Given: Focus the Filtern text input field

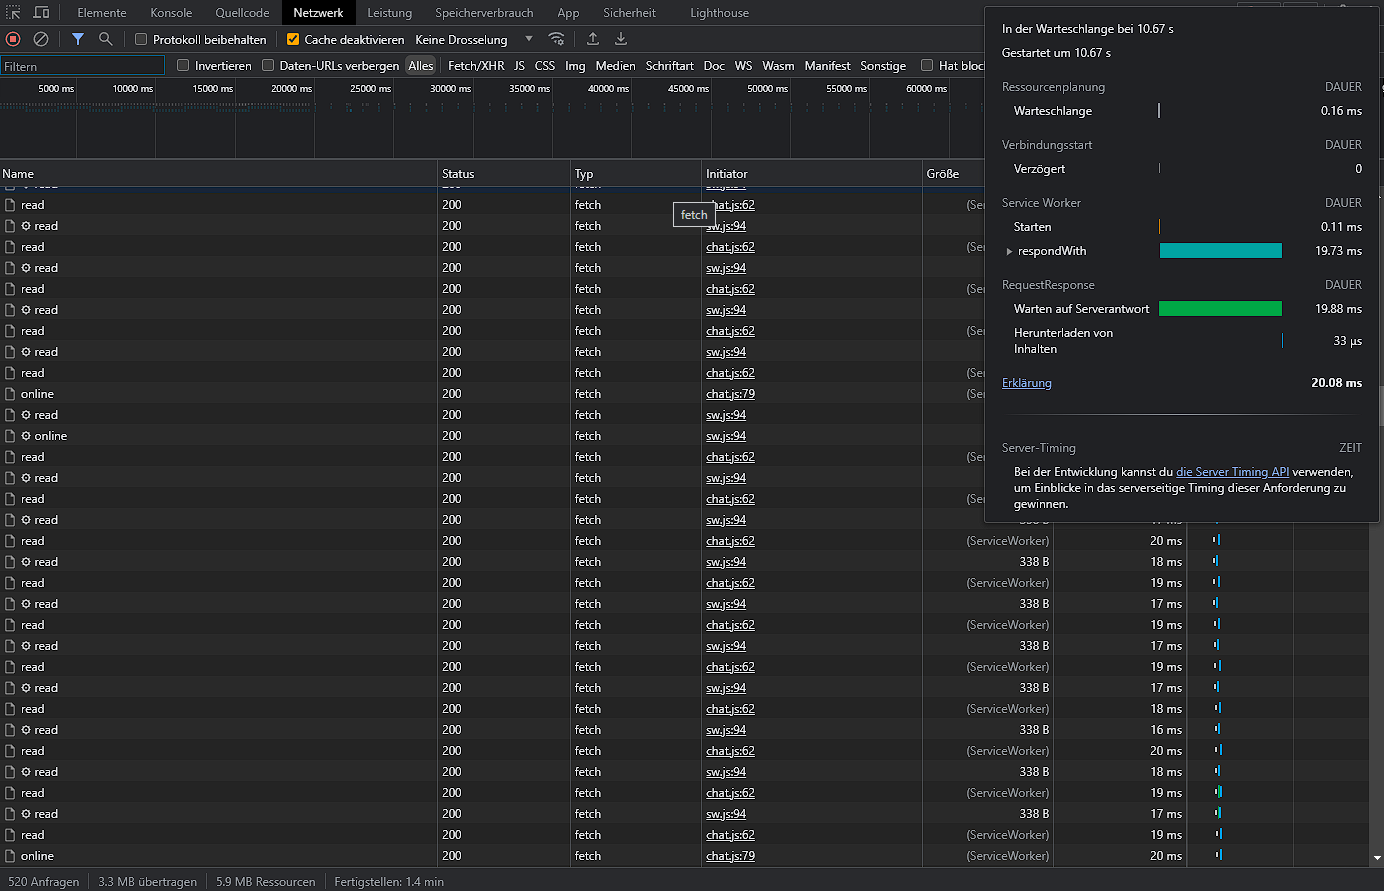Looking at the screenshot, I should coord(83,66).
